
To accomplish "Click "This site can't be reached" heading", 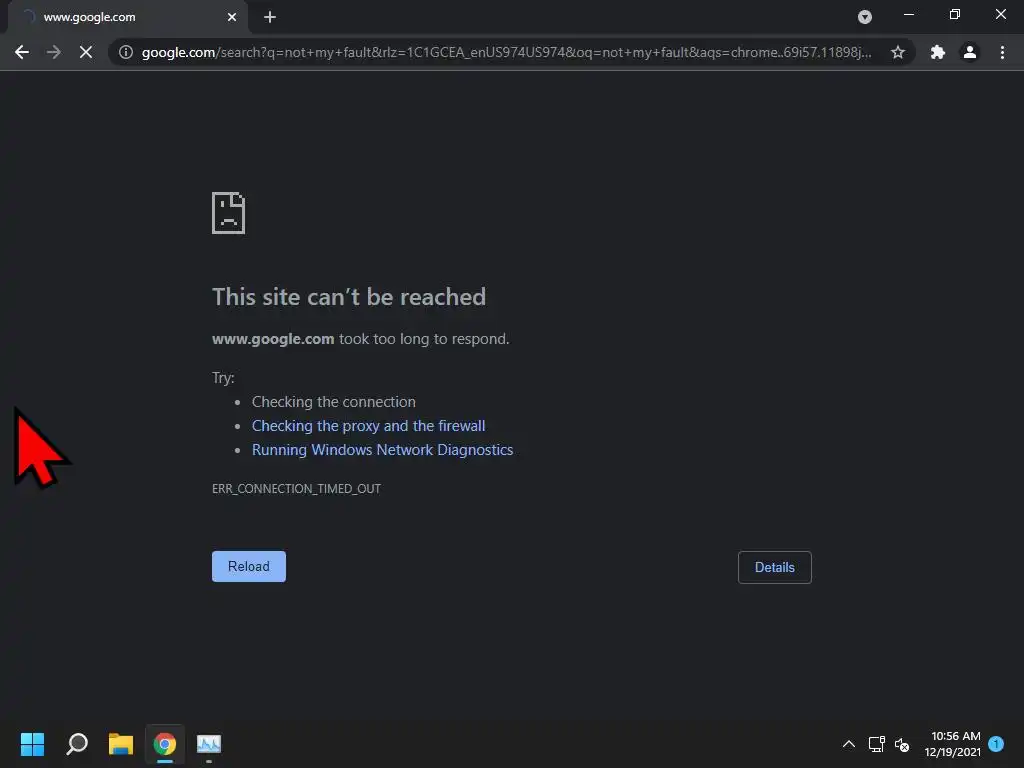I will [x=349, y=297].
